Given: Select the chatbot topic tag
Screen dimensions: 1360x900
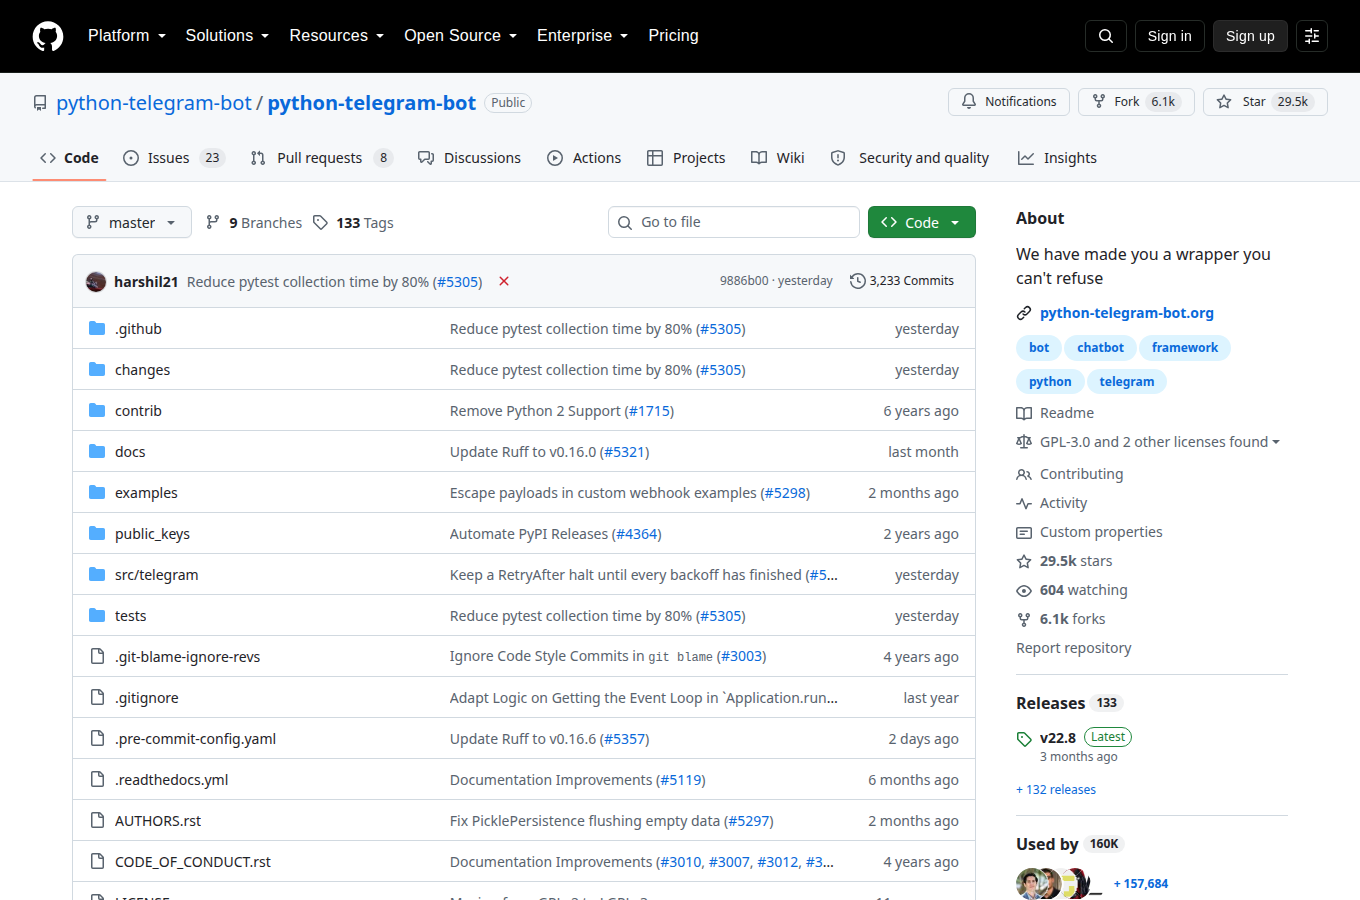Looking at the screenshot, I should [x=1100, y=348].
